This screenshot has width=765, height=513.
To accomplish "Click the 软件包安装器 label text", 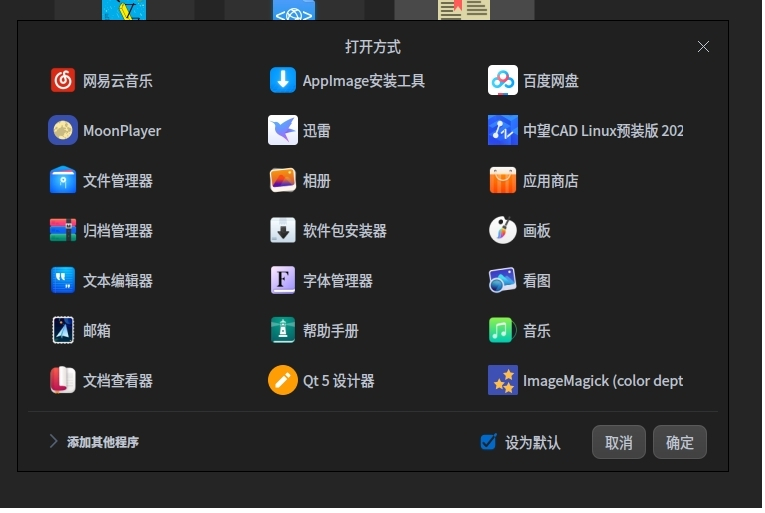I will point(345,231).
